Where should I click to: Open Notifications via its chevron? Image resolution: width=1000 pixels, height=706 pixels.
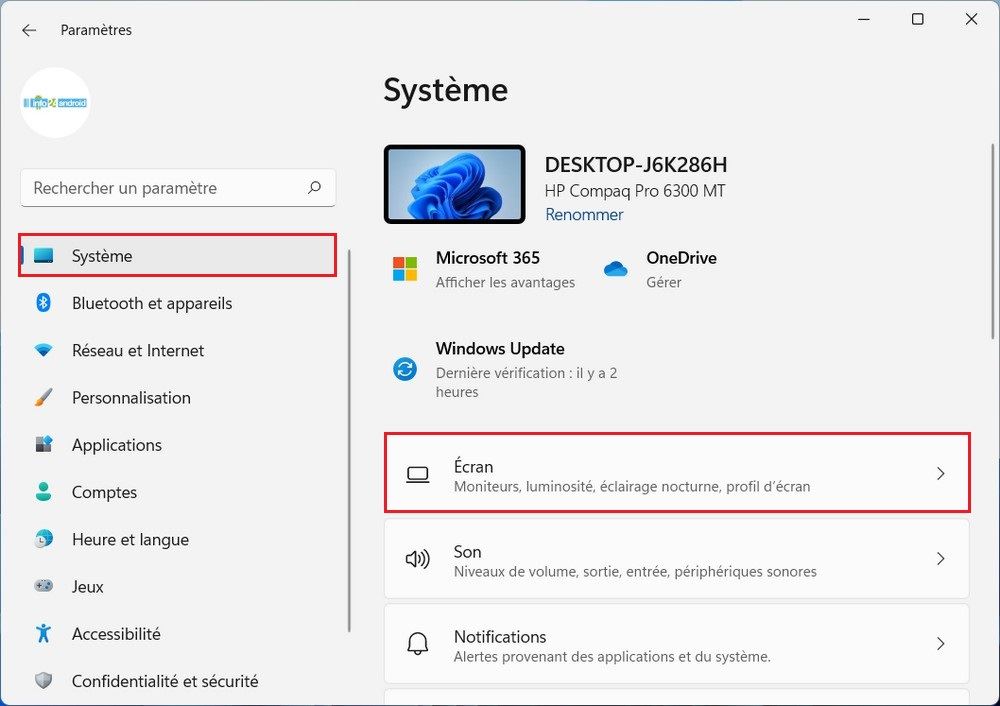(941, 643)
